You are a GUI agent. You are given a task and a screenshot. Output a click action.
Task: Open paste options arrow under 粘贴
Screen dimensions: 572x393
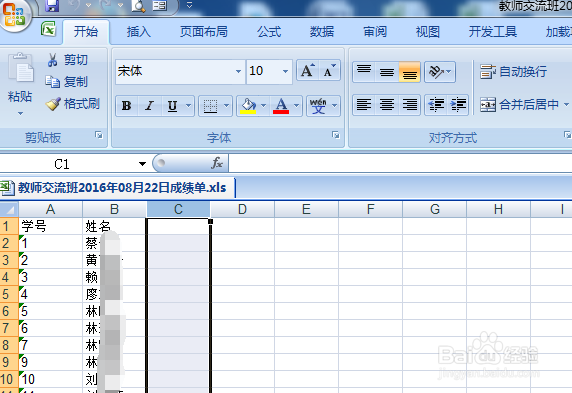click(x=20, y=113)
